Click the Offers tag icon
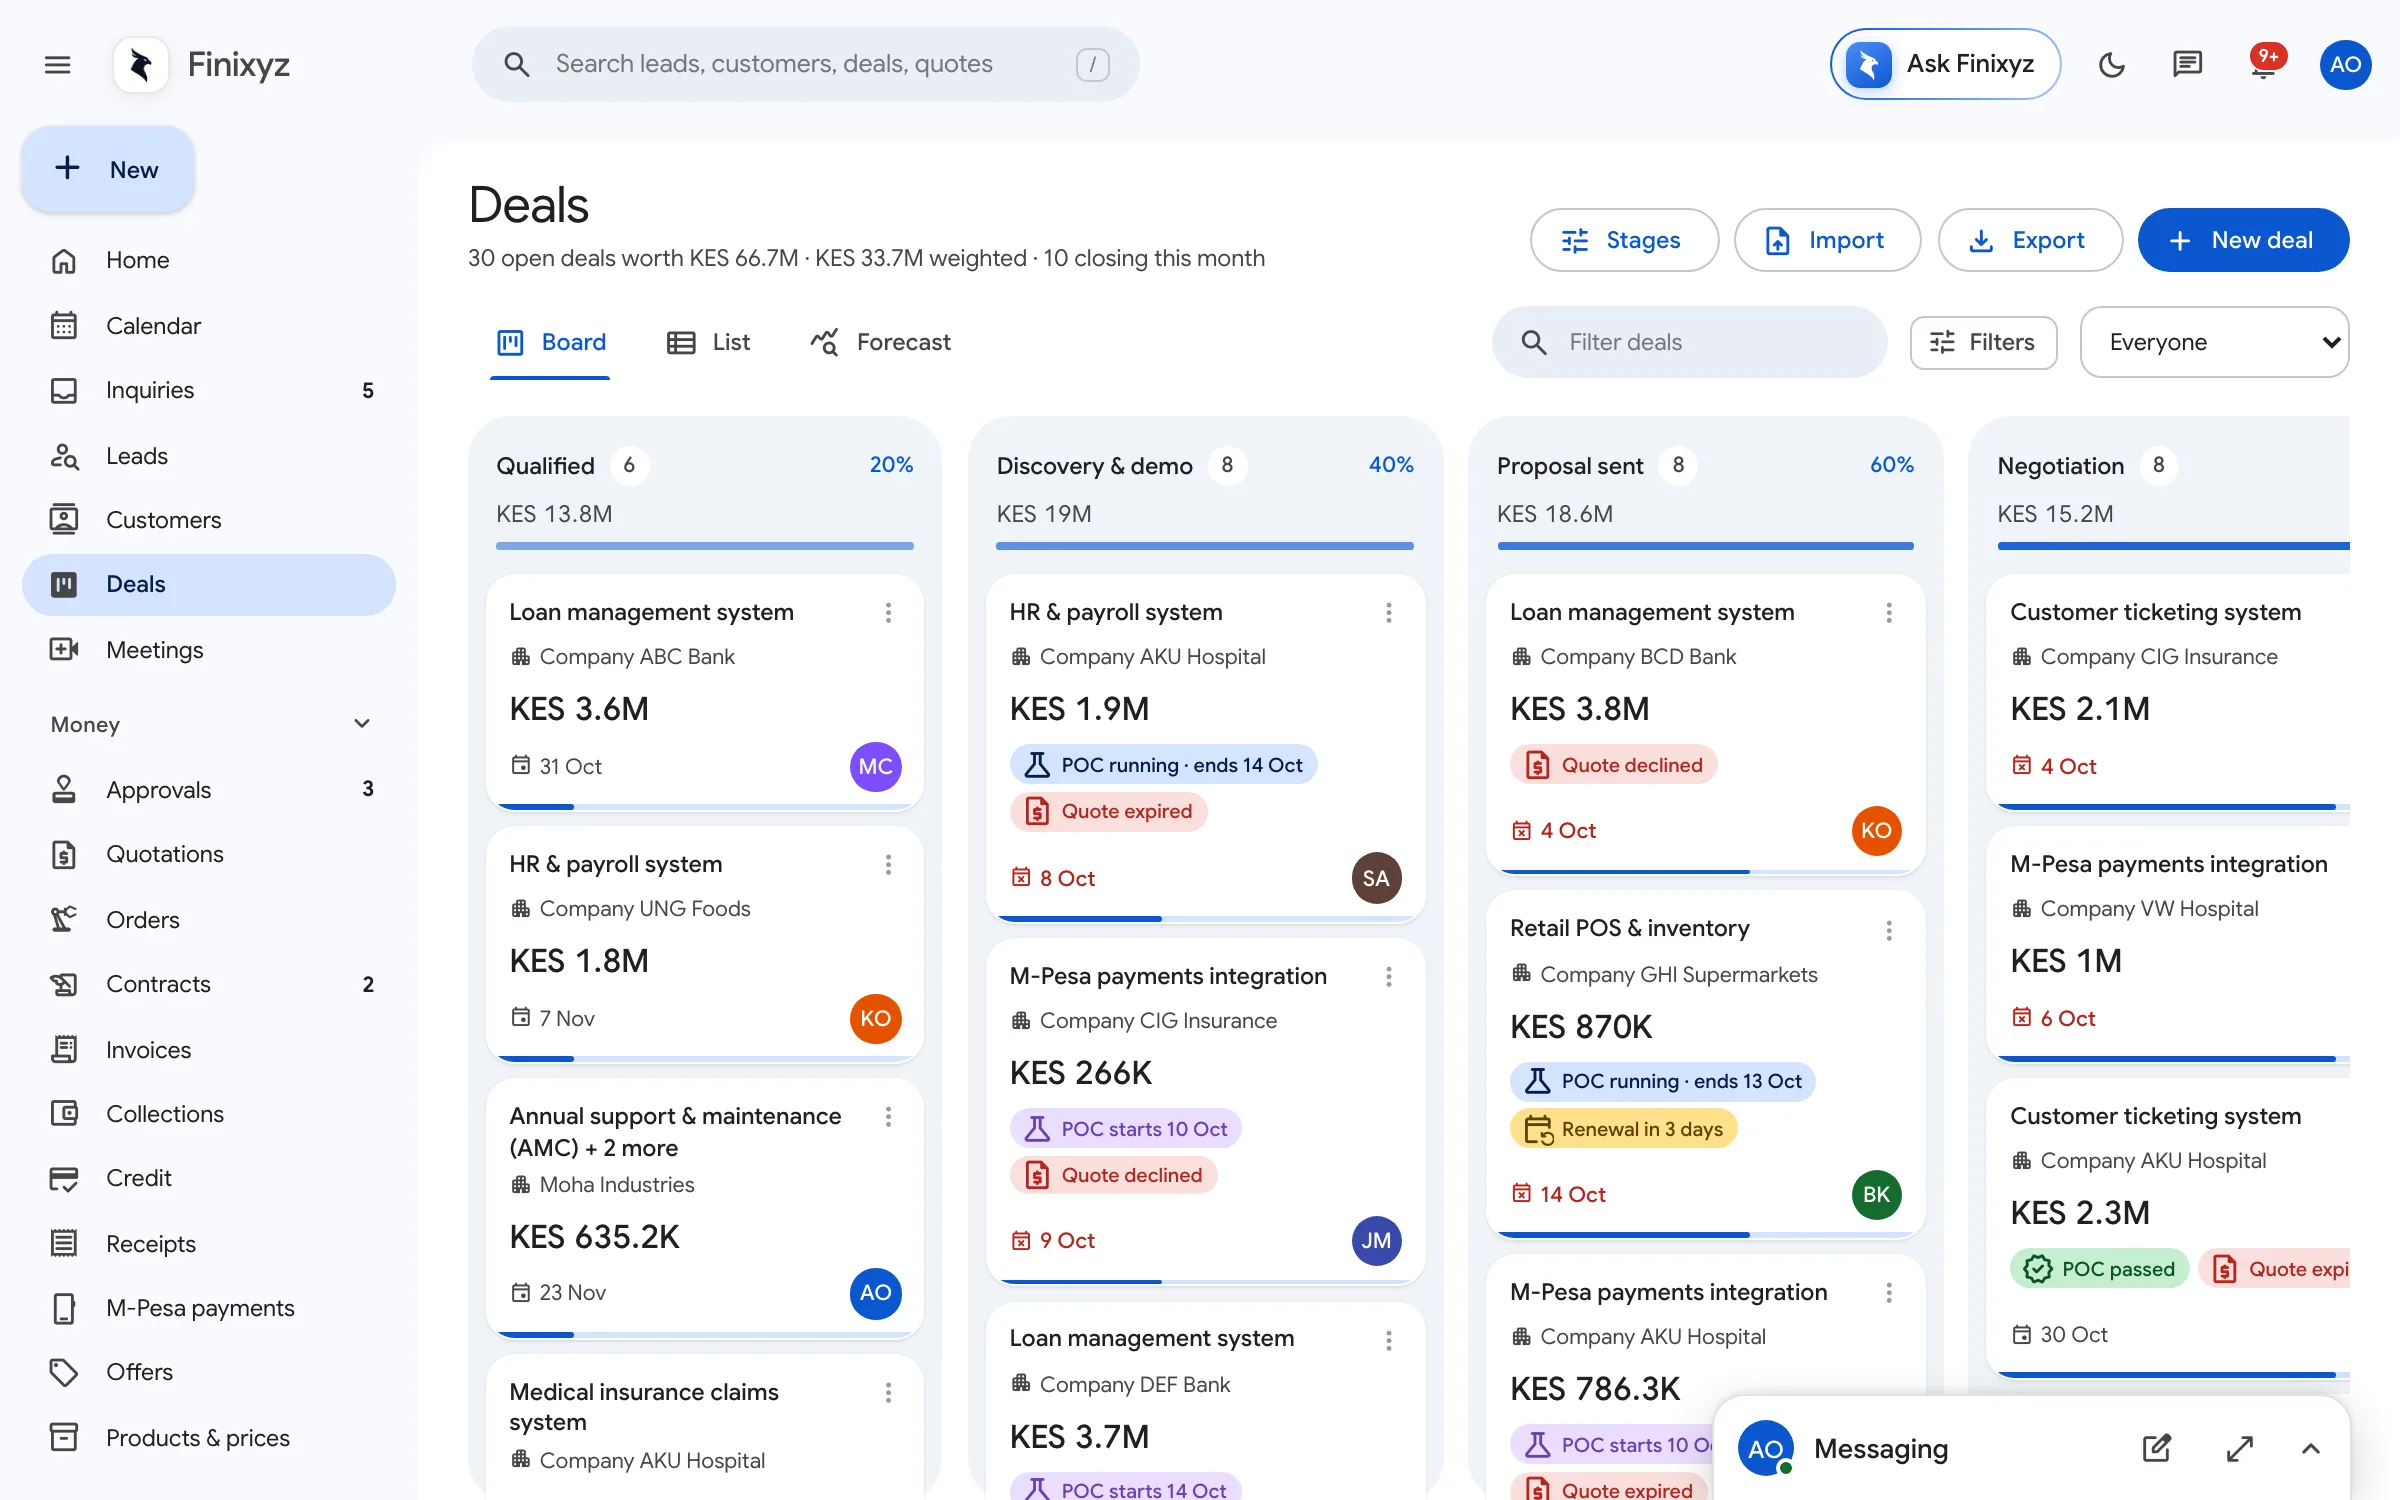The width and height of the screenshot is (2400, 1500). pos(64,1372)
